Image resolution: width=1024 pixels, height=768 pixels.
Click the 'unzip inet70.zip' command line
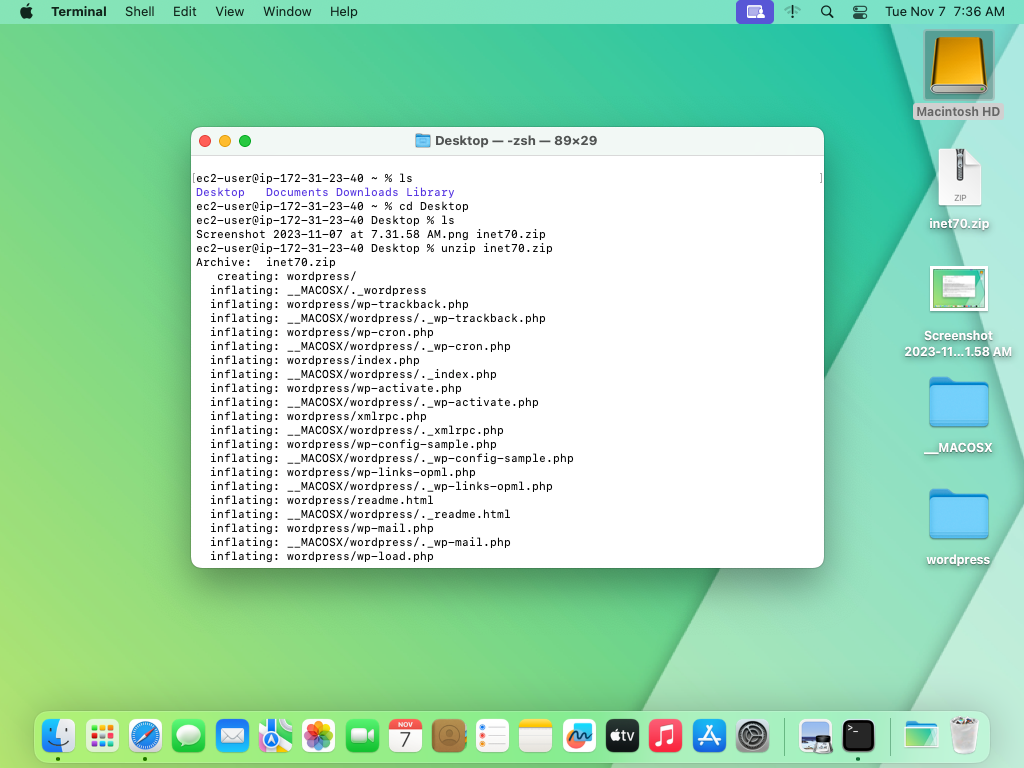(374, 248)
